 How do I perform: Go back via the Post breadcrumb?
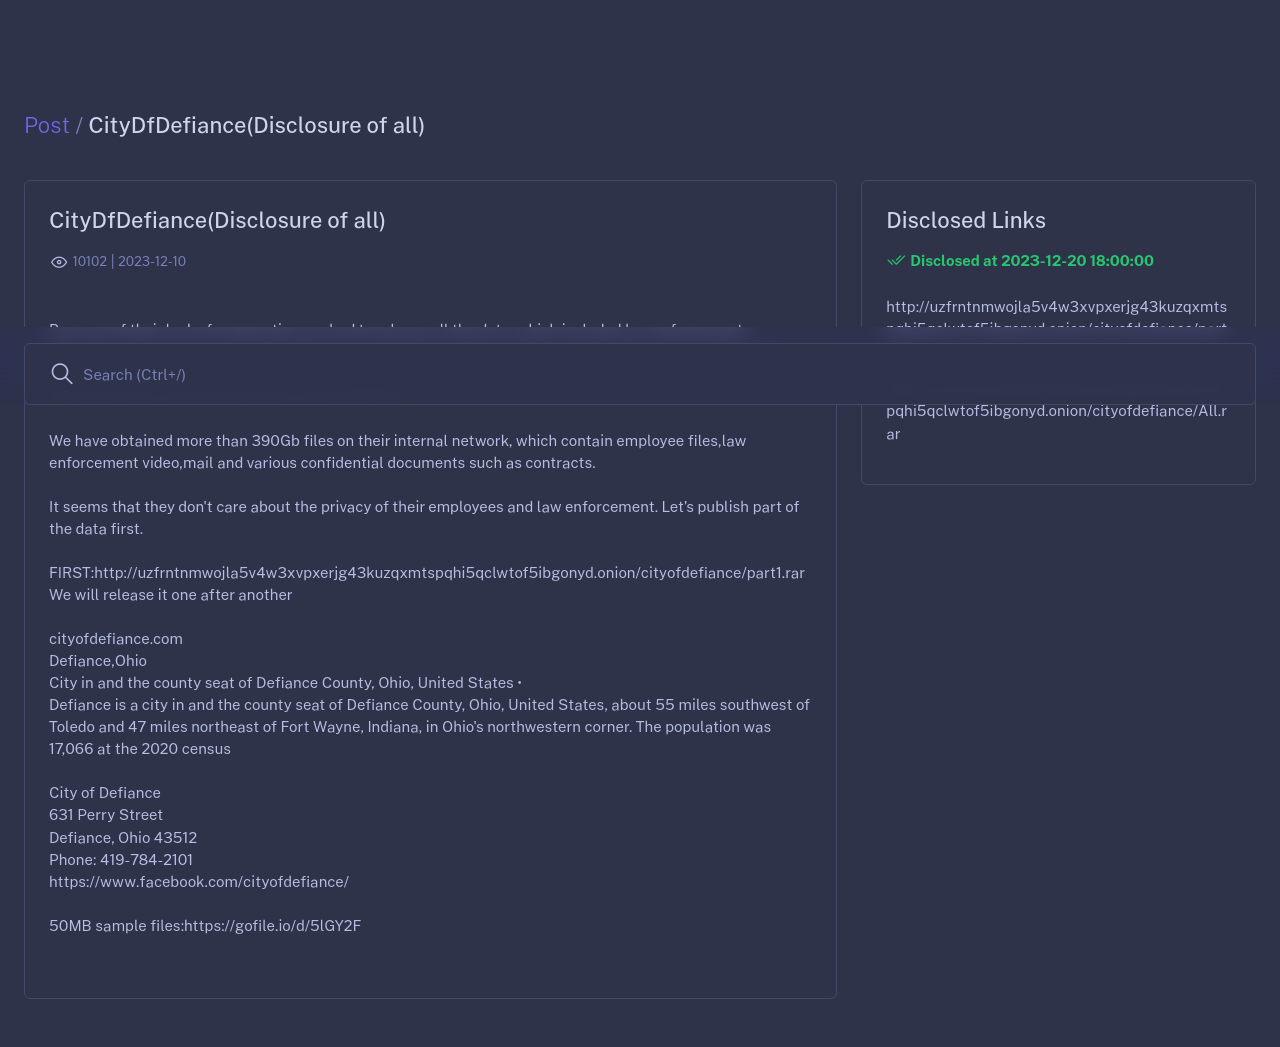(x=47, y=125)
